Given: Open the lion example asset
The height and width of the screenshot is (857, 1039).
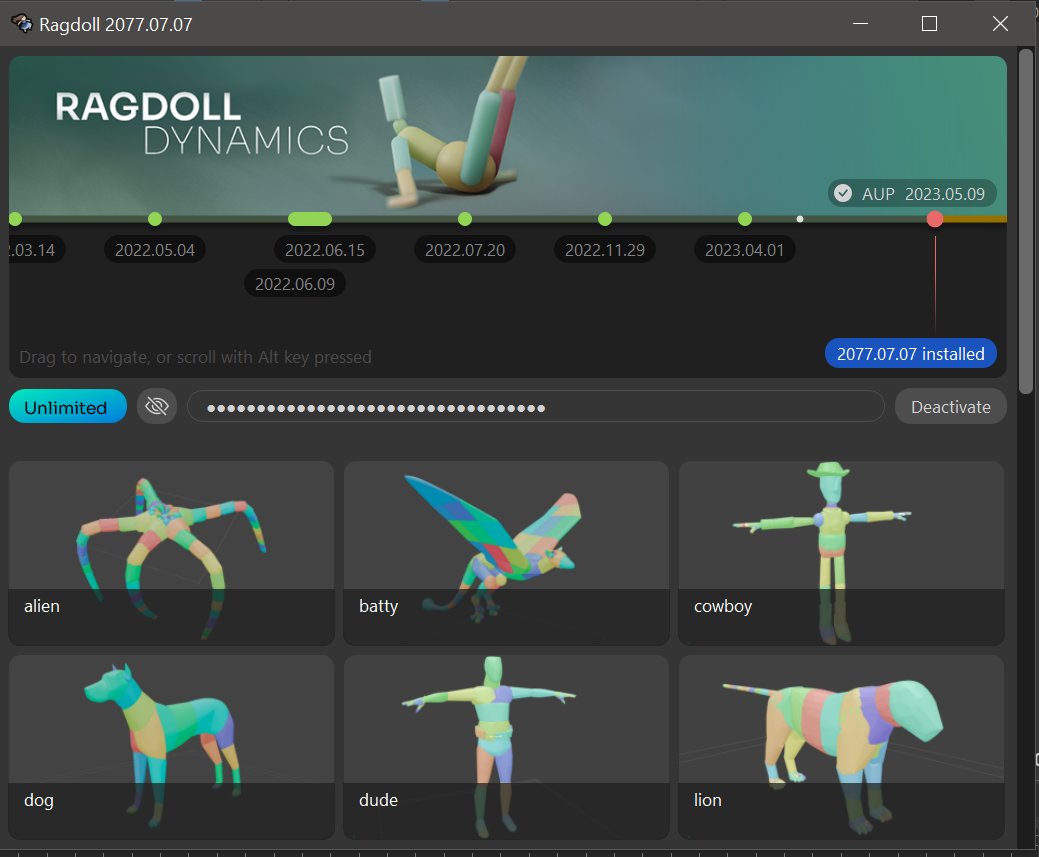Looking at the screenshot, I should point(841,746).
